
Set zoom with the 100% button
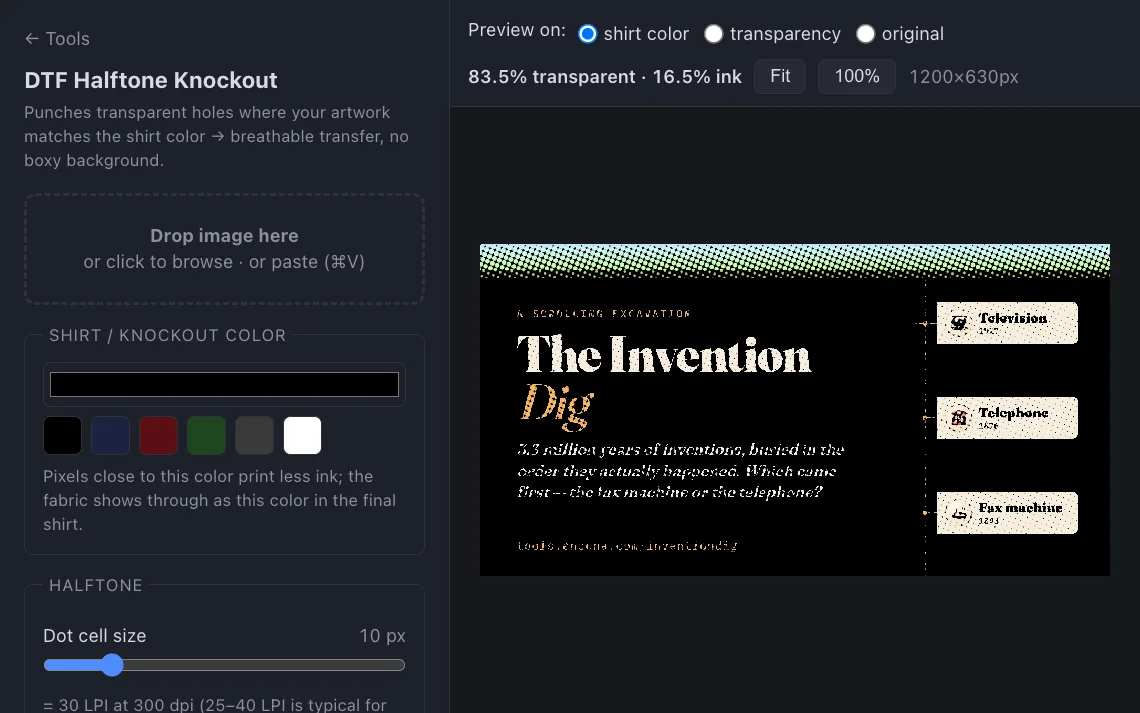(x=856, y=76)
